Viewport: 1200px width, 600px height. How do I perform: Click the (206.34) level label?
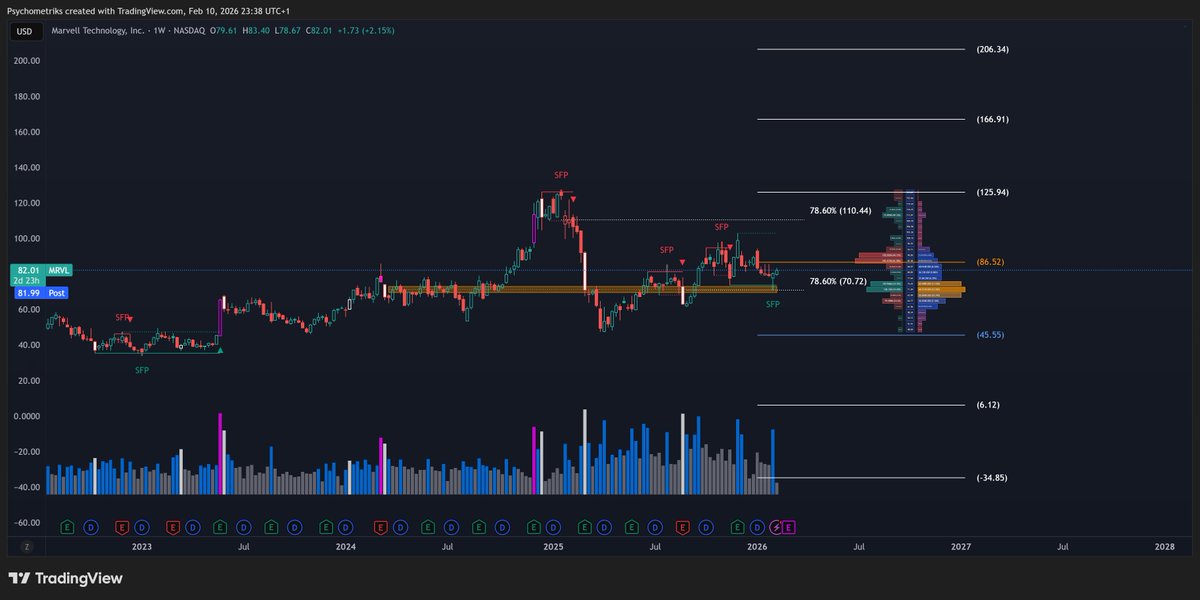click(x=992, y=49)
